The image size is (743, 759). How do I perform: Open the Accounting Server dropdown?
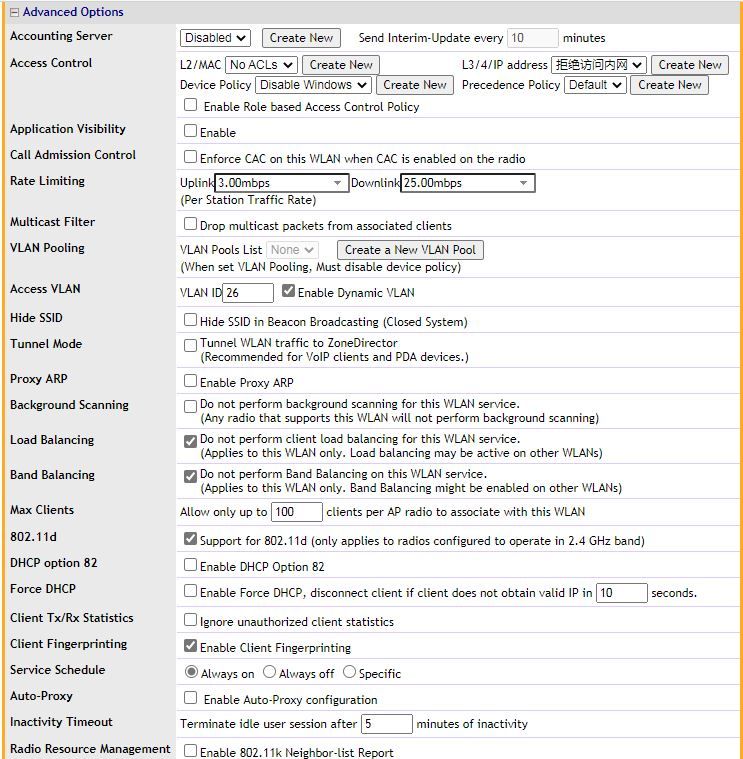pos(215,38)
